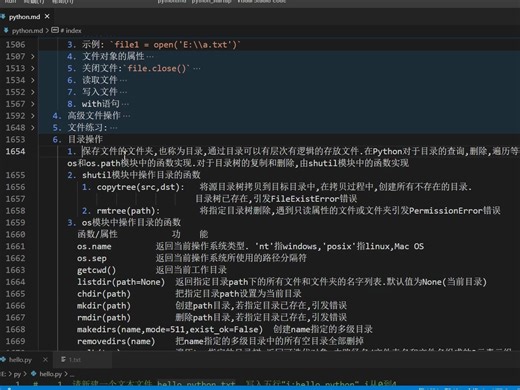Image resolution: width=520 pixels, height=390 pixels.
Task: Click the collapsed '4. 高级文件操作' line
Action: (91, 116)
